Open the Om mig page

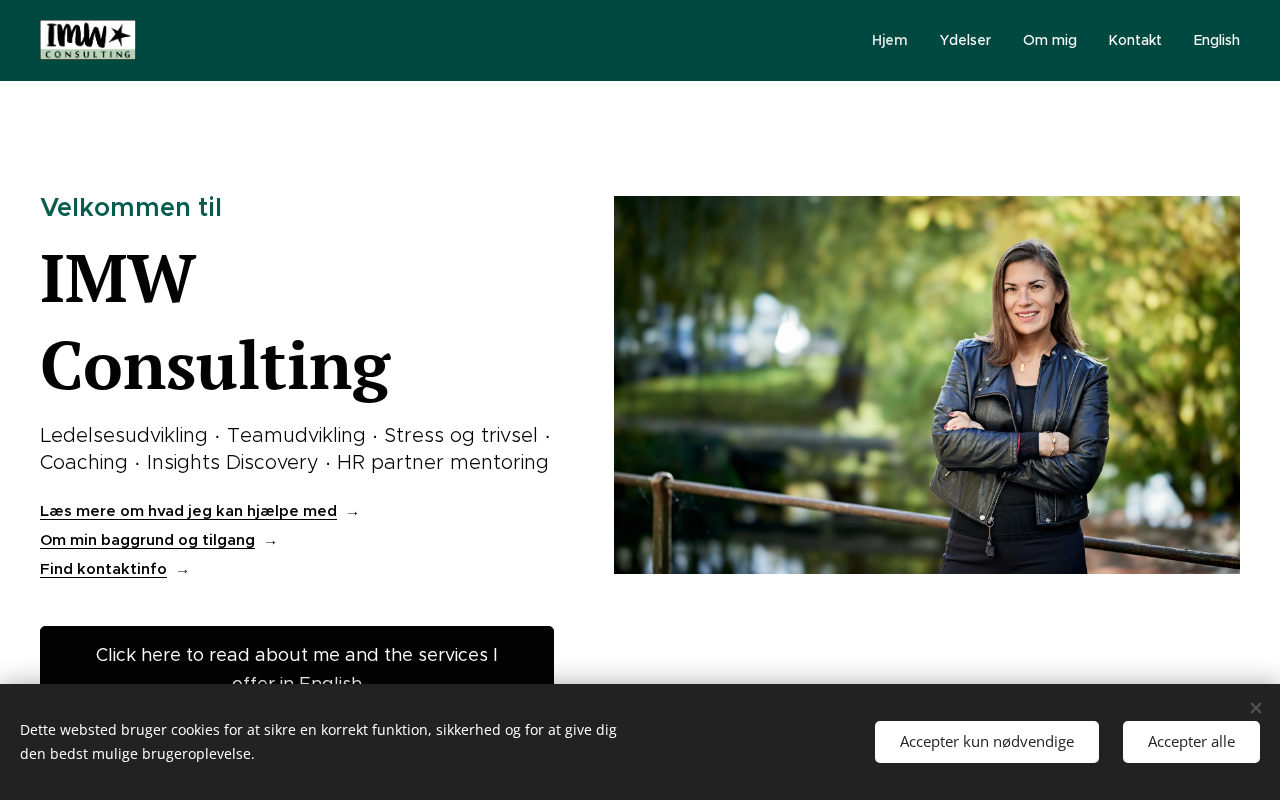(1050, 40)
